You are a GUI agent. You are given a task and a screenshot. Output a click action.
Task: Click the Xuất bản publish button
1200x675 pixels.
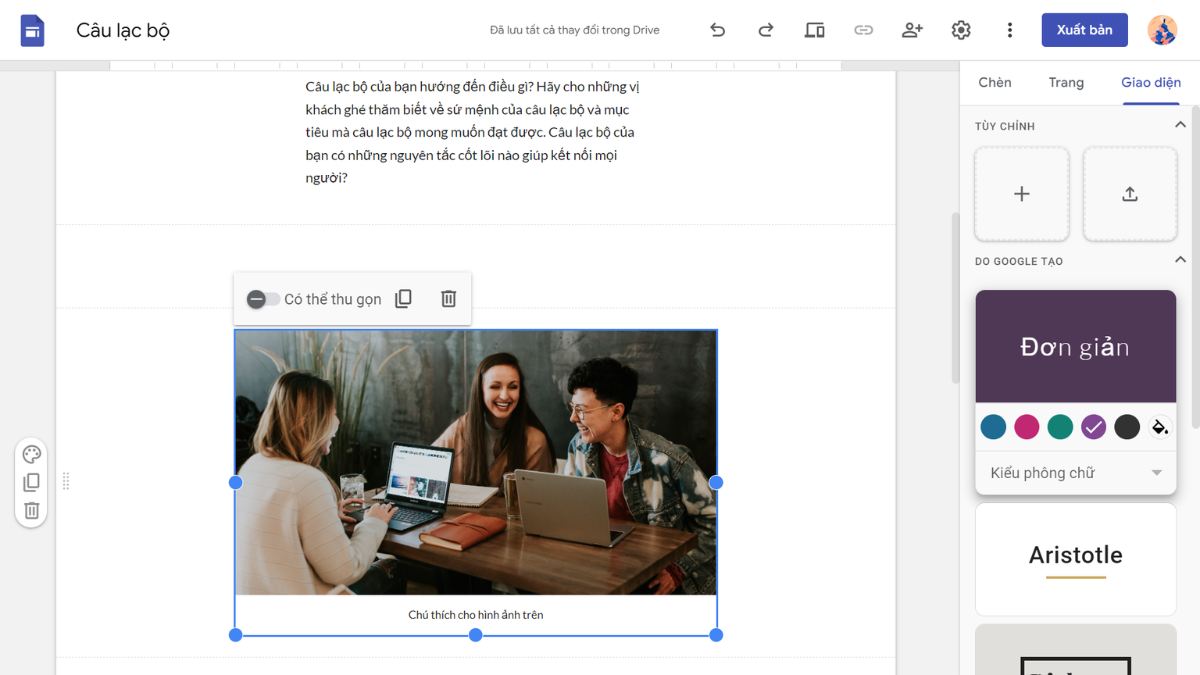pyautogui.click(x=1085, y=30)
